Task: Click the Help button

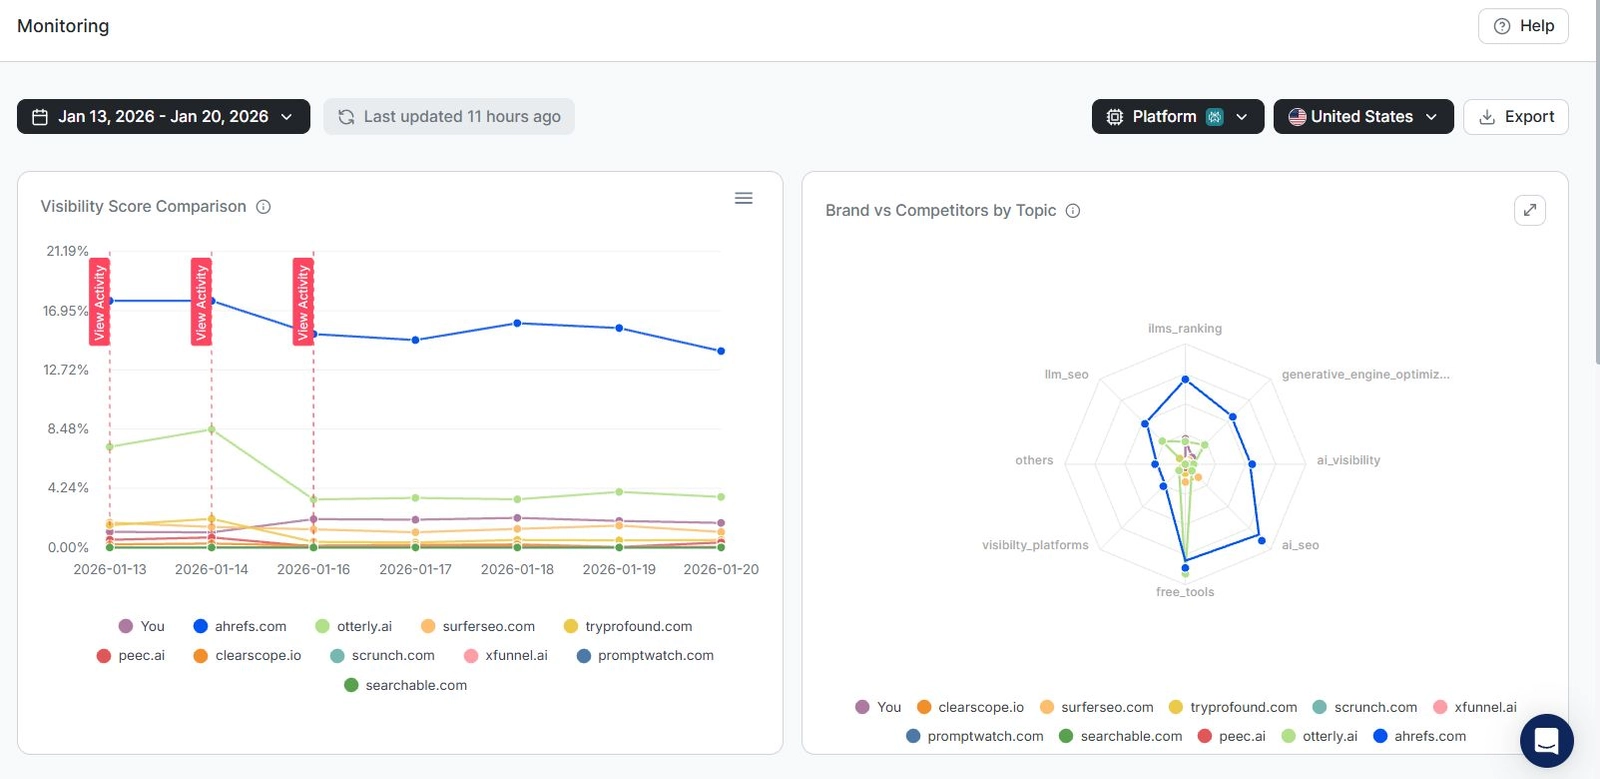Action: point(1523,26)
